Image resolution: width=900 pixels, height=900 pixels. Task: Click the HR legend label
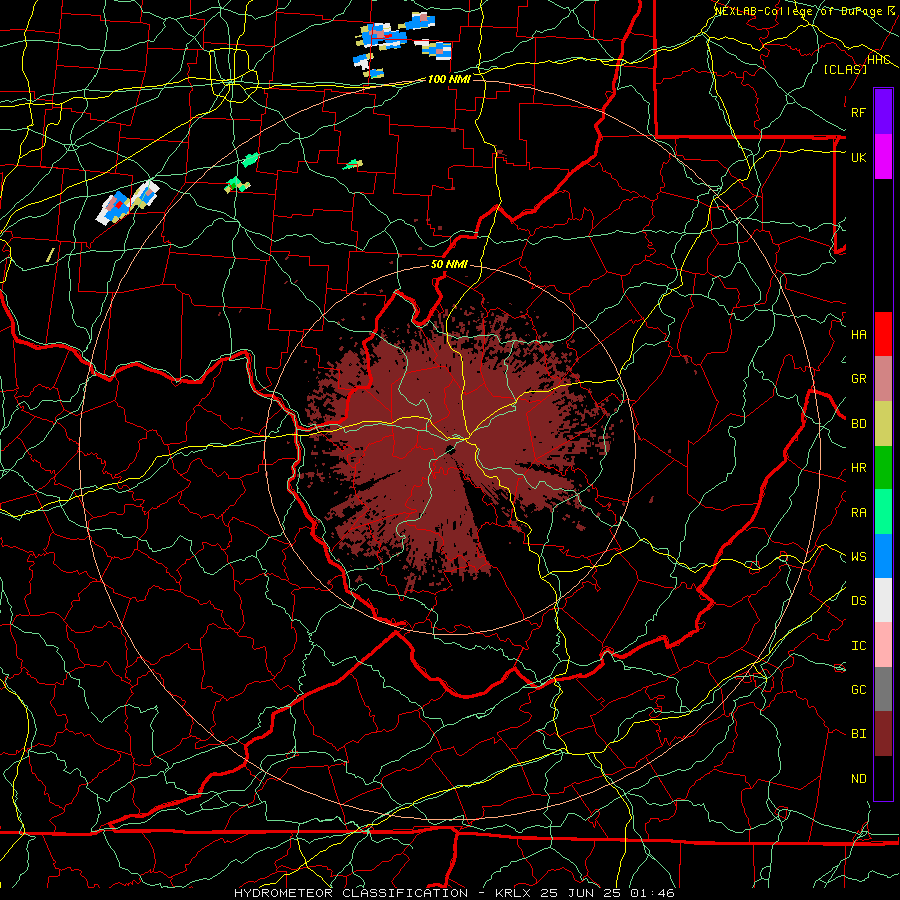coord(858,468)
